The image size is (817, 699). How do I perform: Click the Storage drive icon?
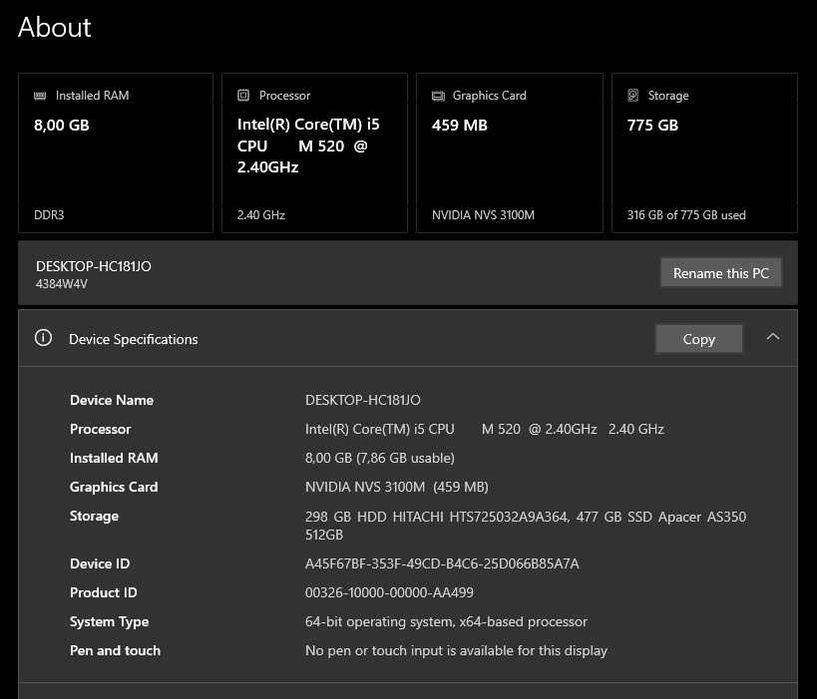[633, 95]
